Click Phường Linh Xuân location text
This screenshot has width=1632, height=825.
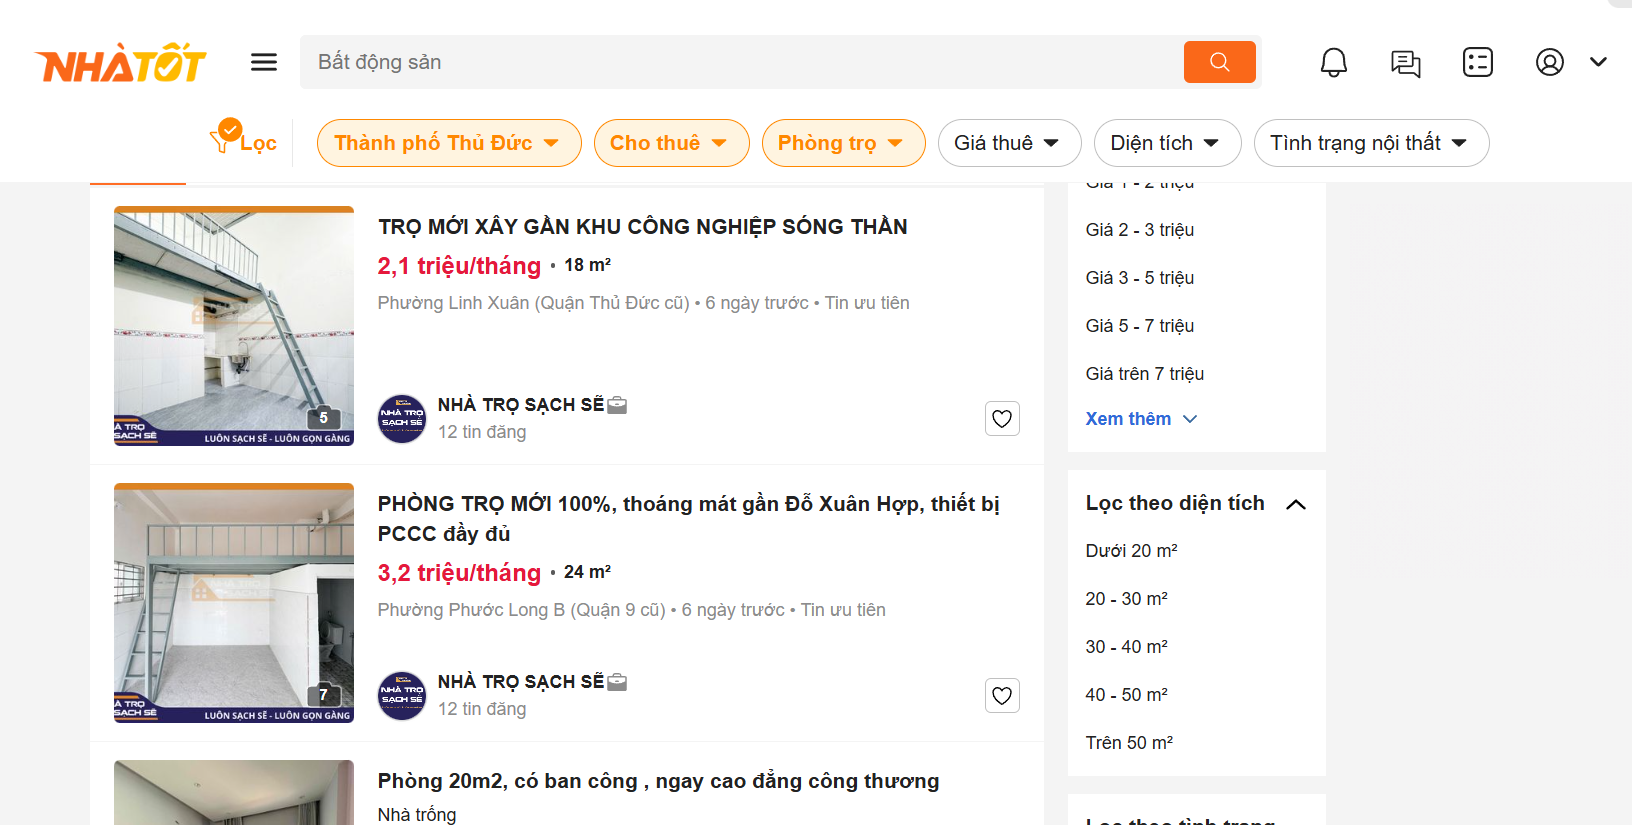coord(533,303)
